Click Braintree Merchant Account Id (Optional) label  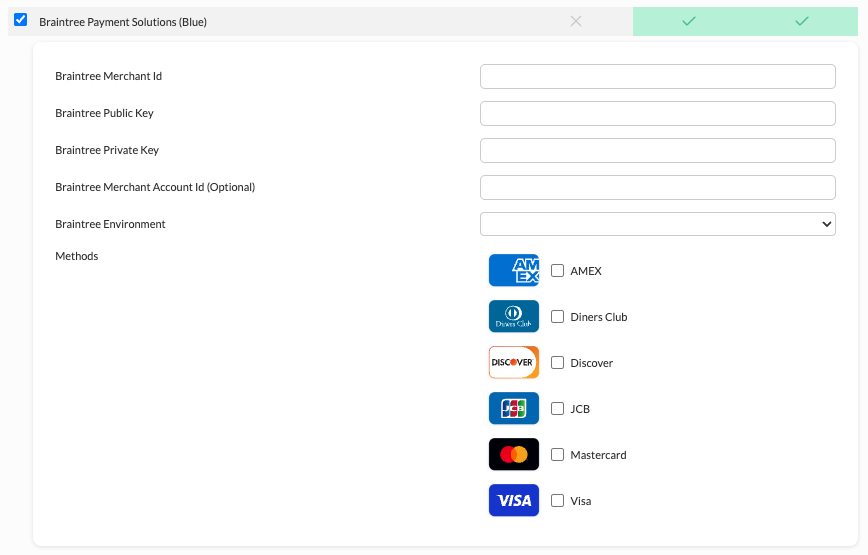155,188
